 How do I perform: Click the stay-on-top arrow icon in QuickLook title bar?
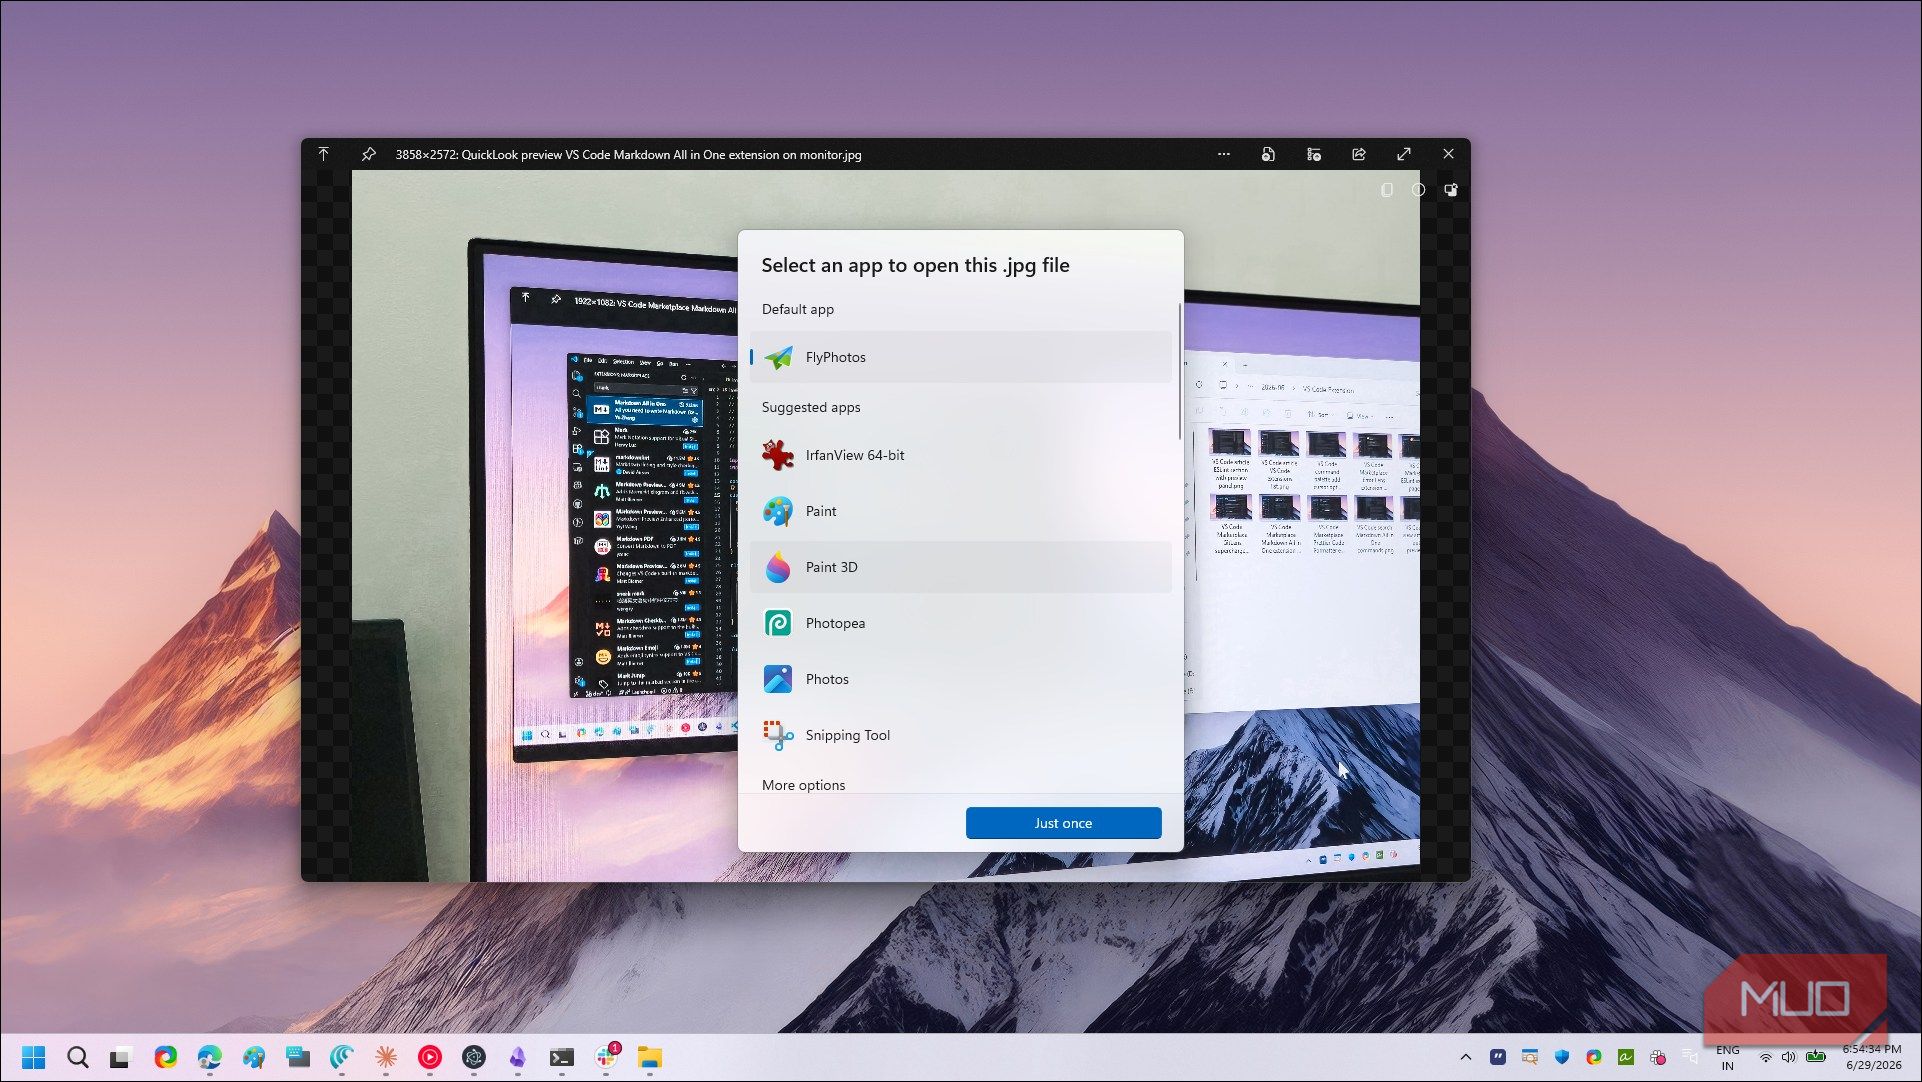323,154
